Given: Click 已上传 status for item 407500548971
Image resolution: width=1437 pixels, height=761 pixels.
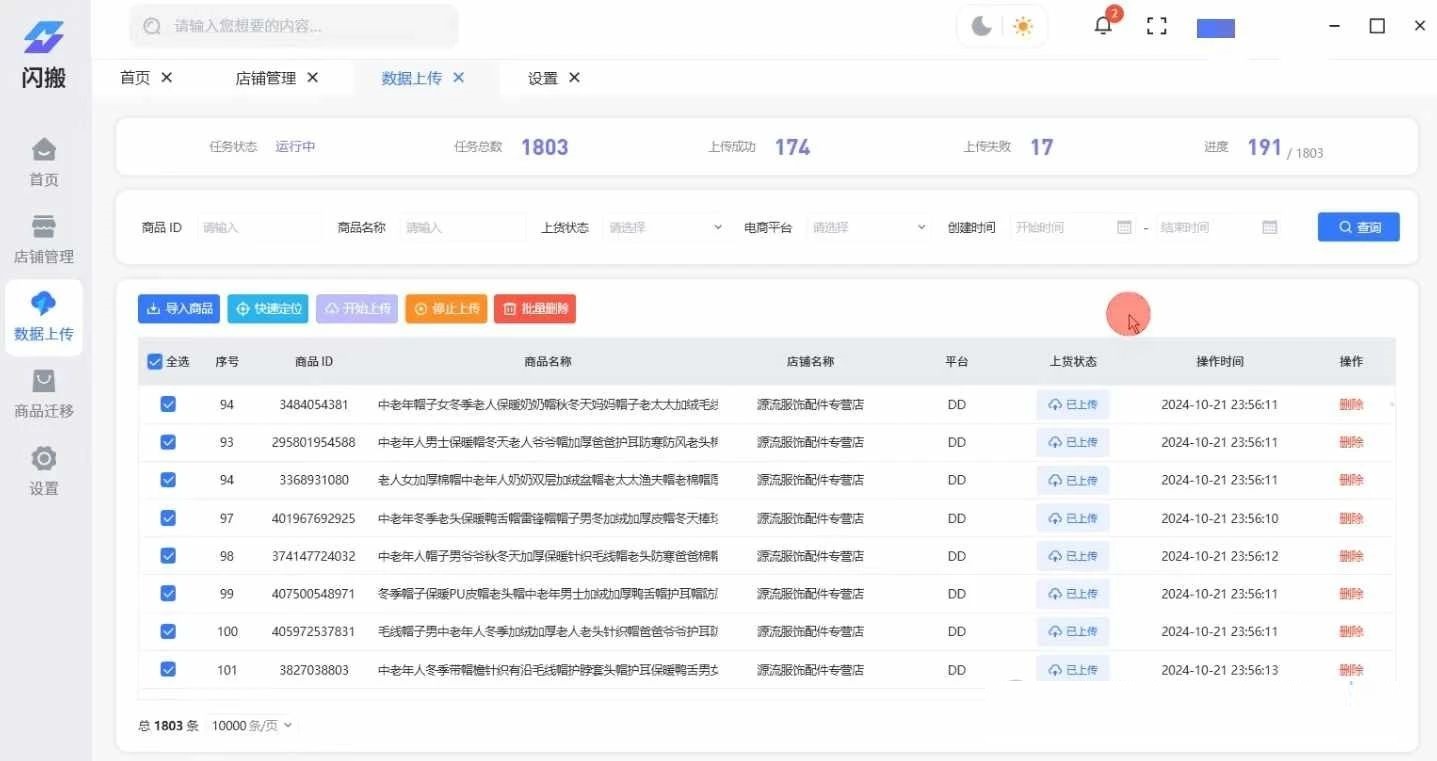Looking at the screenshot, I should click(1073, 594).
